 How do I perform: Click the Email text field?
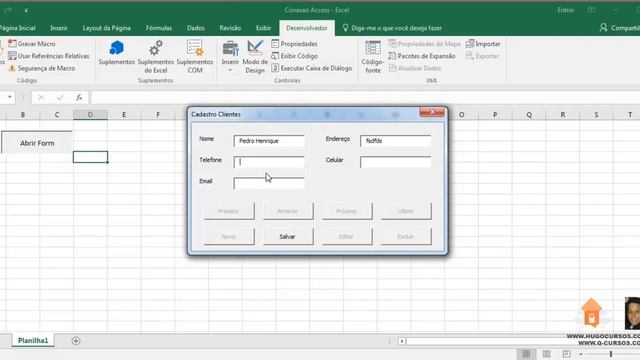tap(269, 183)
